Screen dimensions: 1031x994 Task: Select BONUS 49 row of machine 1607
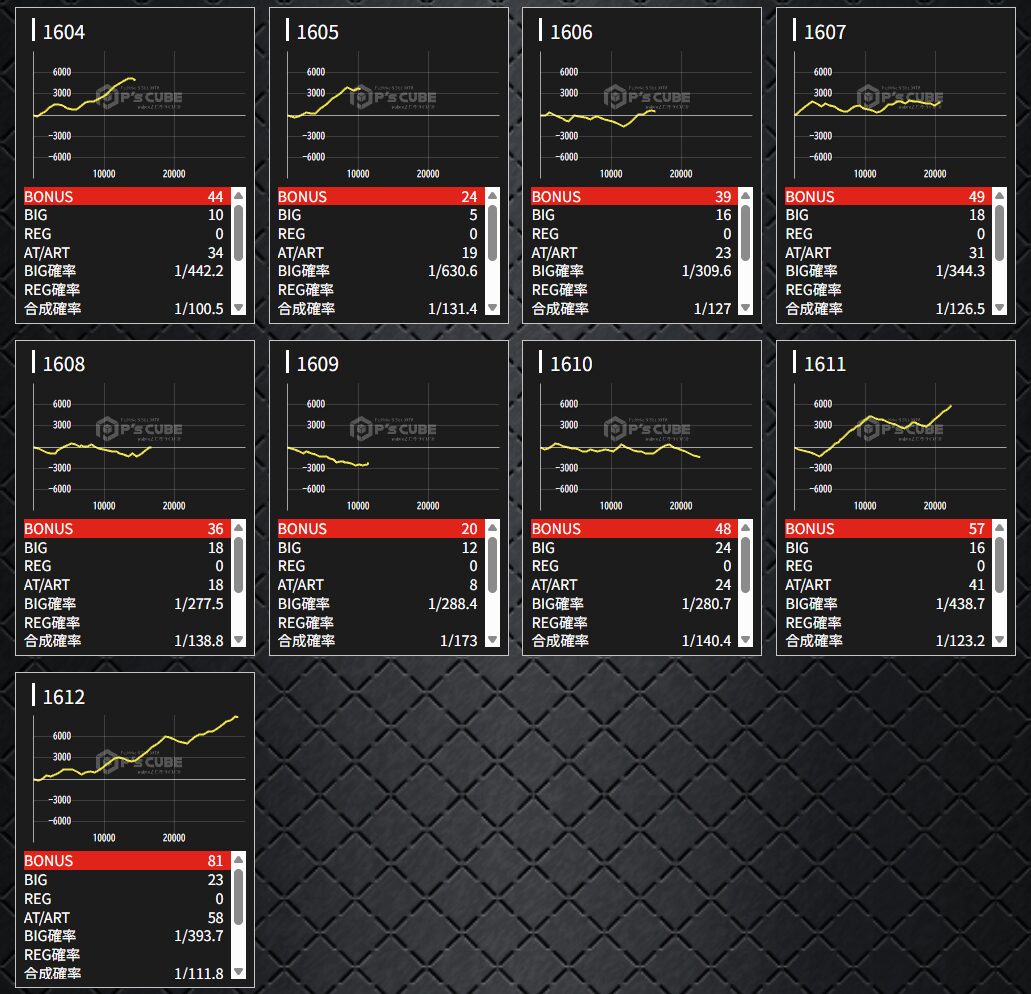[x=888, y=196]
